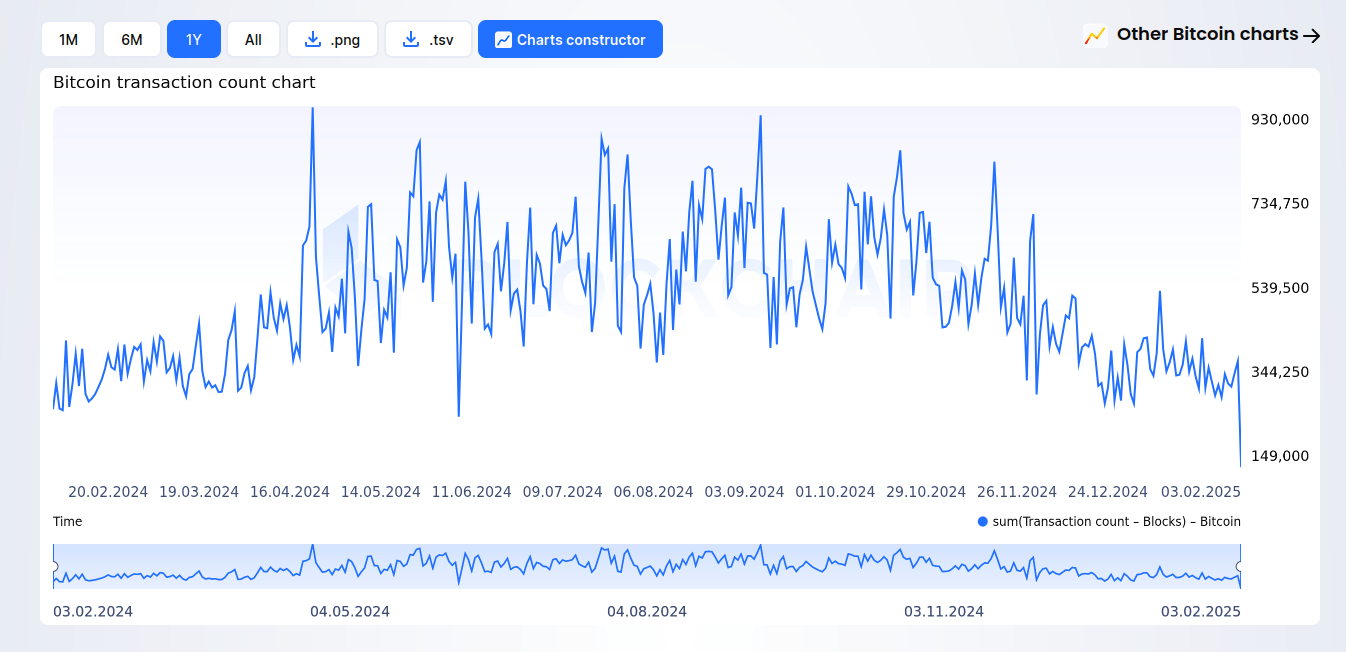Select the 6M time range

(x=132, y=39)
